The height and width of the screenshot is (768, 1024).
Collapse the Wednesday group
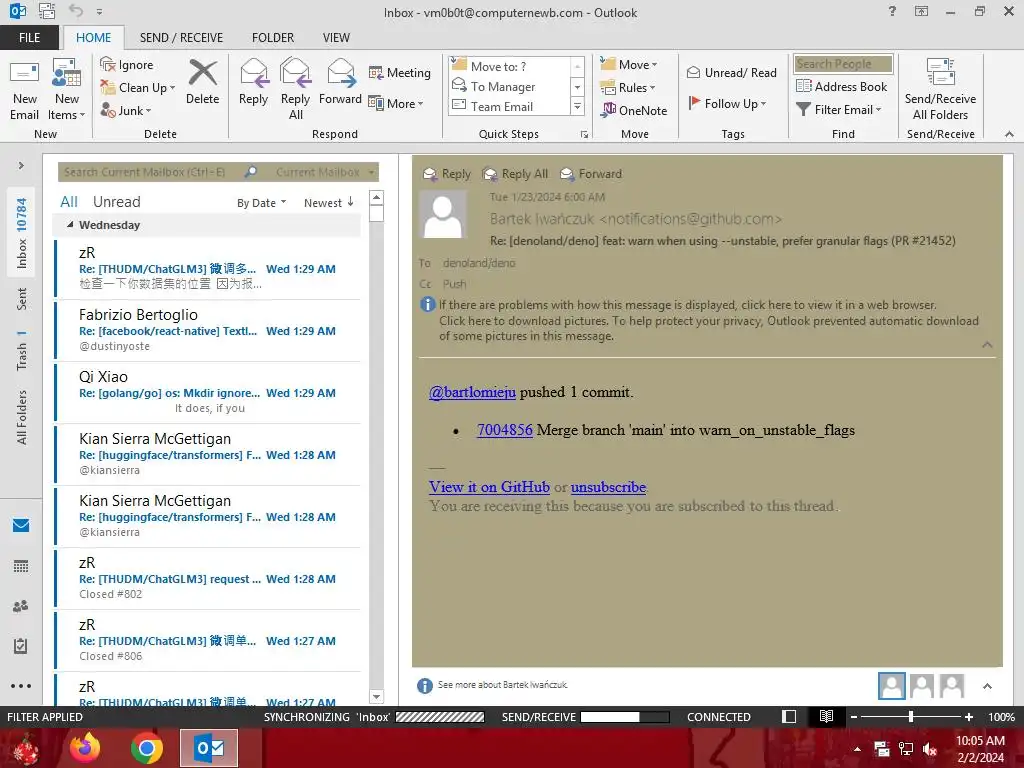coord(70,225)
